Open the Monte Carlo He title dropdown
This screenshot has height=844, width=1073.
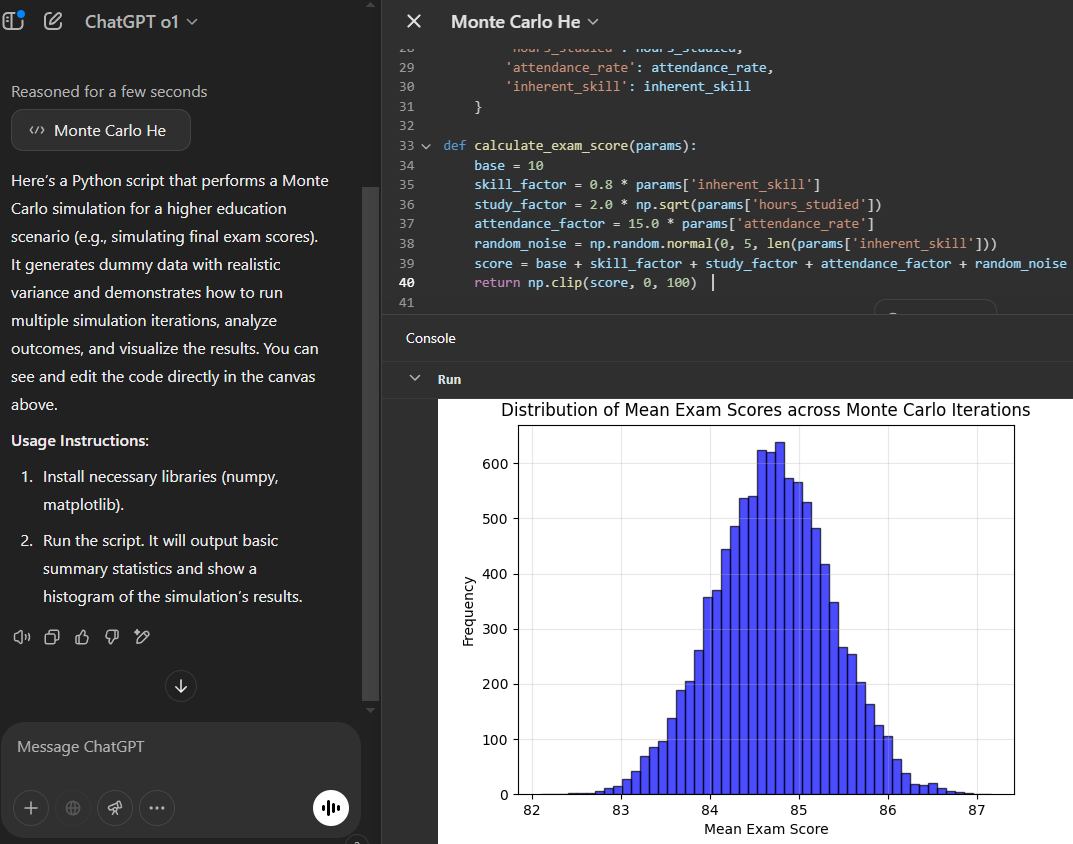pos(524,21)
